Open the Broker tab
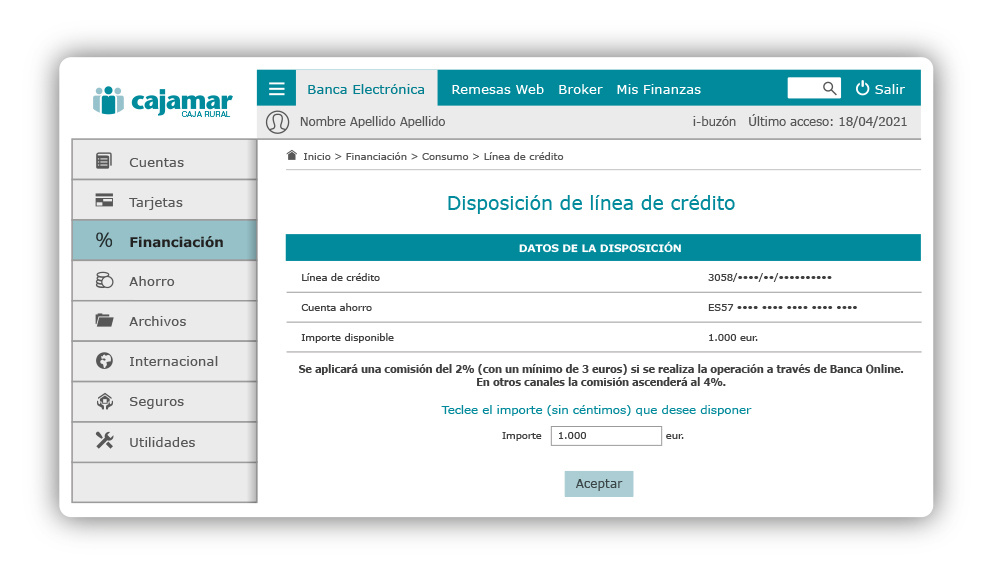The height and width of the screenshot is (585, 992). pyautogui.click(x=580, y=89)
